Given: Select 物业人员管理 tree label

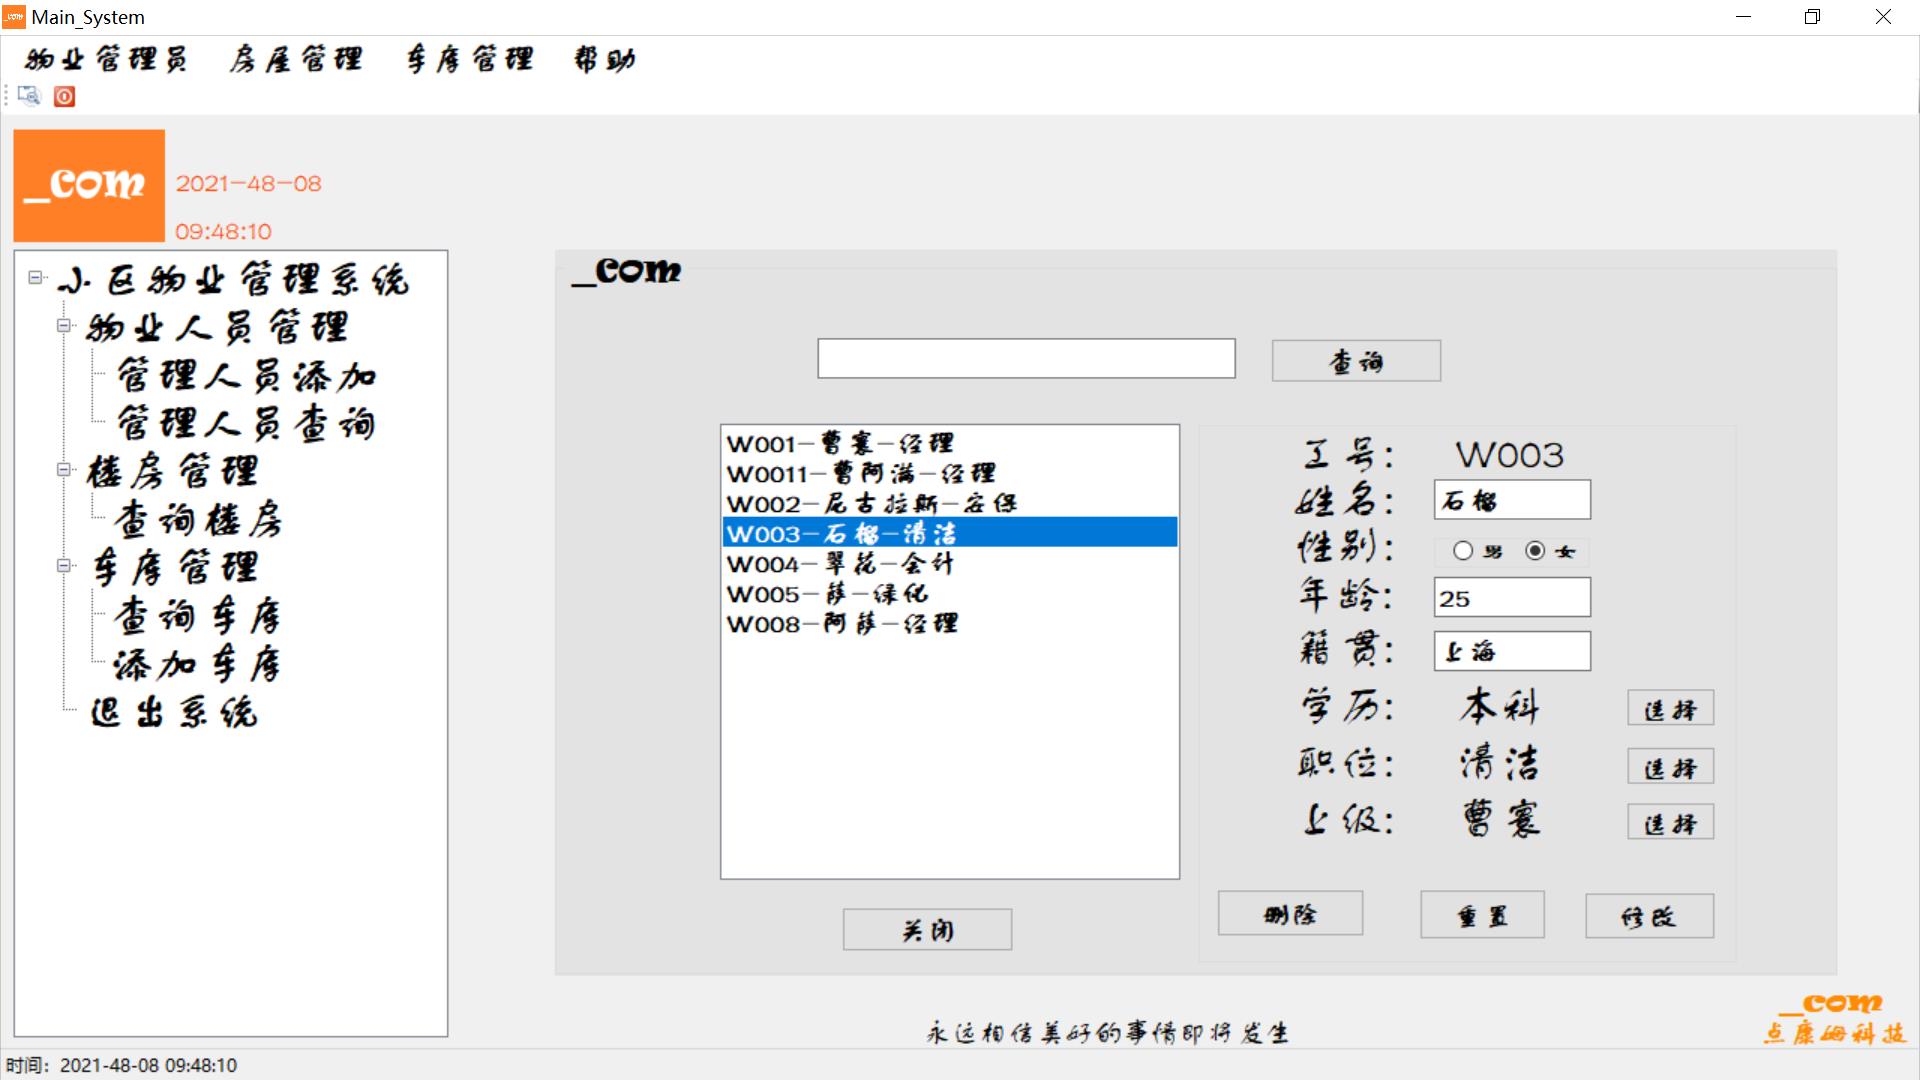Looking at the screenshot, I should tap(217, 327).
